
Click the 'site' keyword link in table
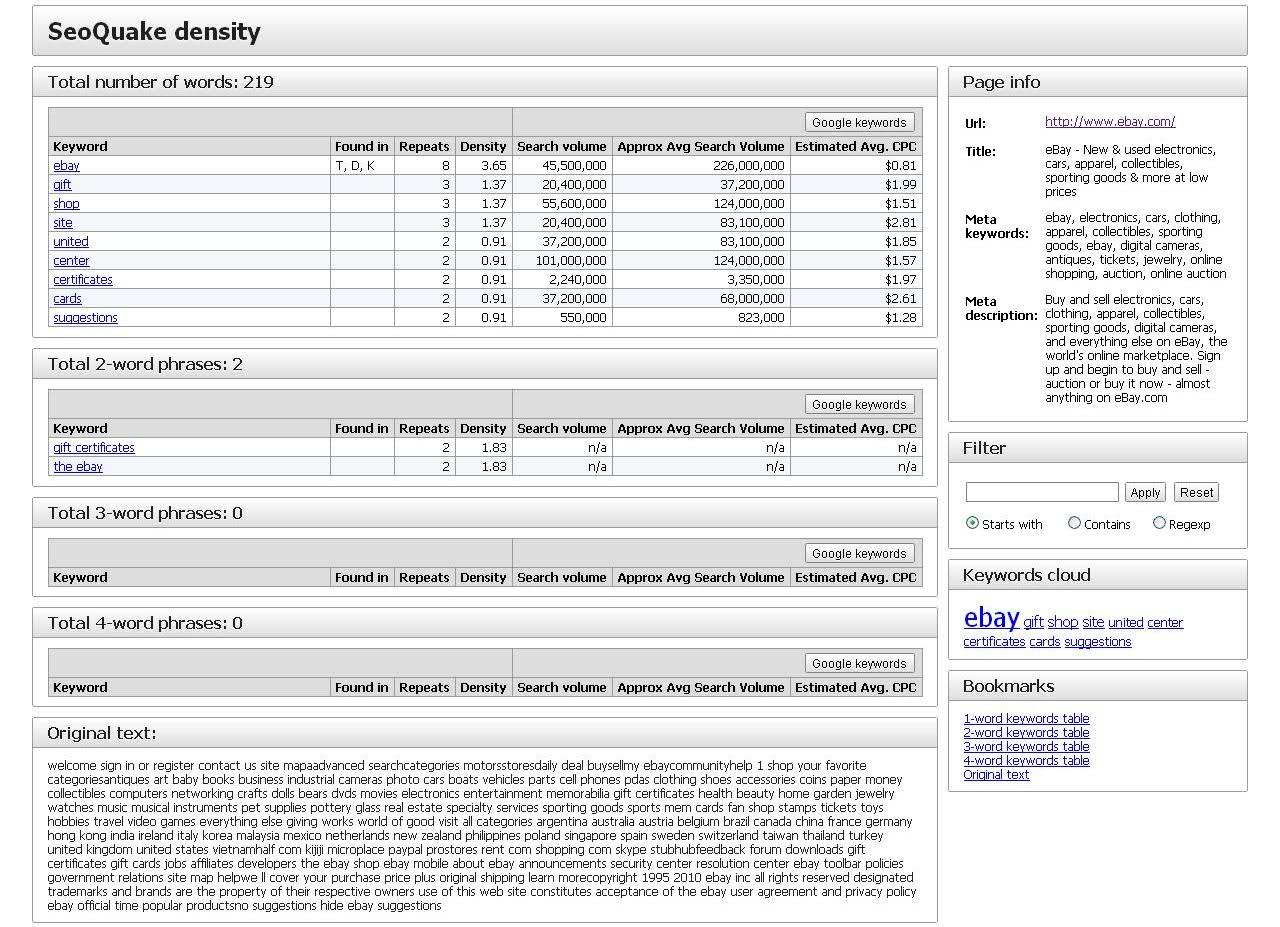pyautogui.click(x=62, y=223)
